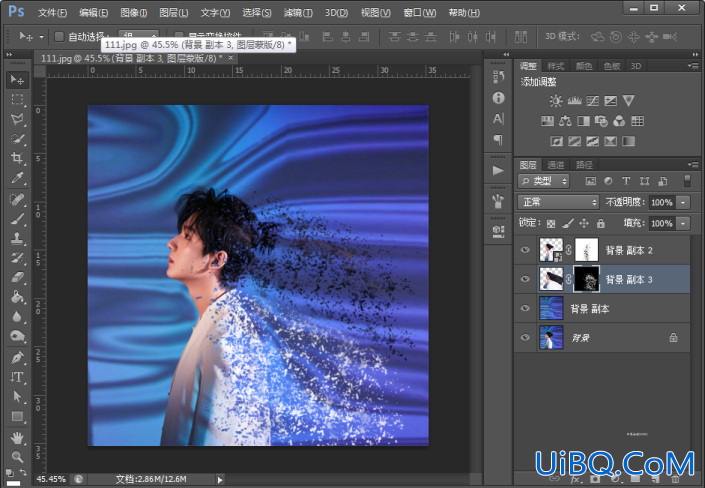Open the blend mode 正常 dropdown
This screenshot has height=488, width=705.
click(559, 202)
